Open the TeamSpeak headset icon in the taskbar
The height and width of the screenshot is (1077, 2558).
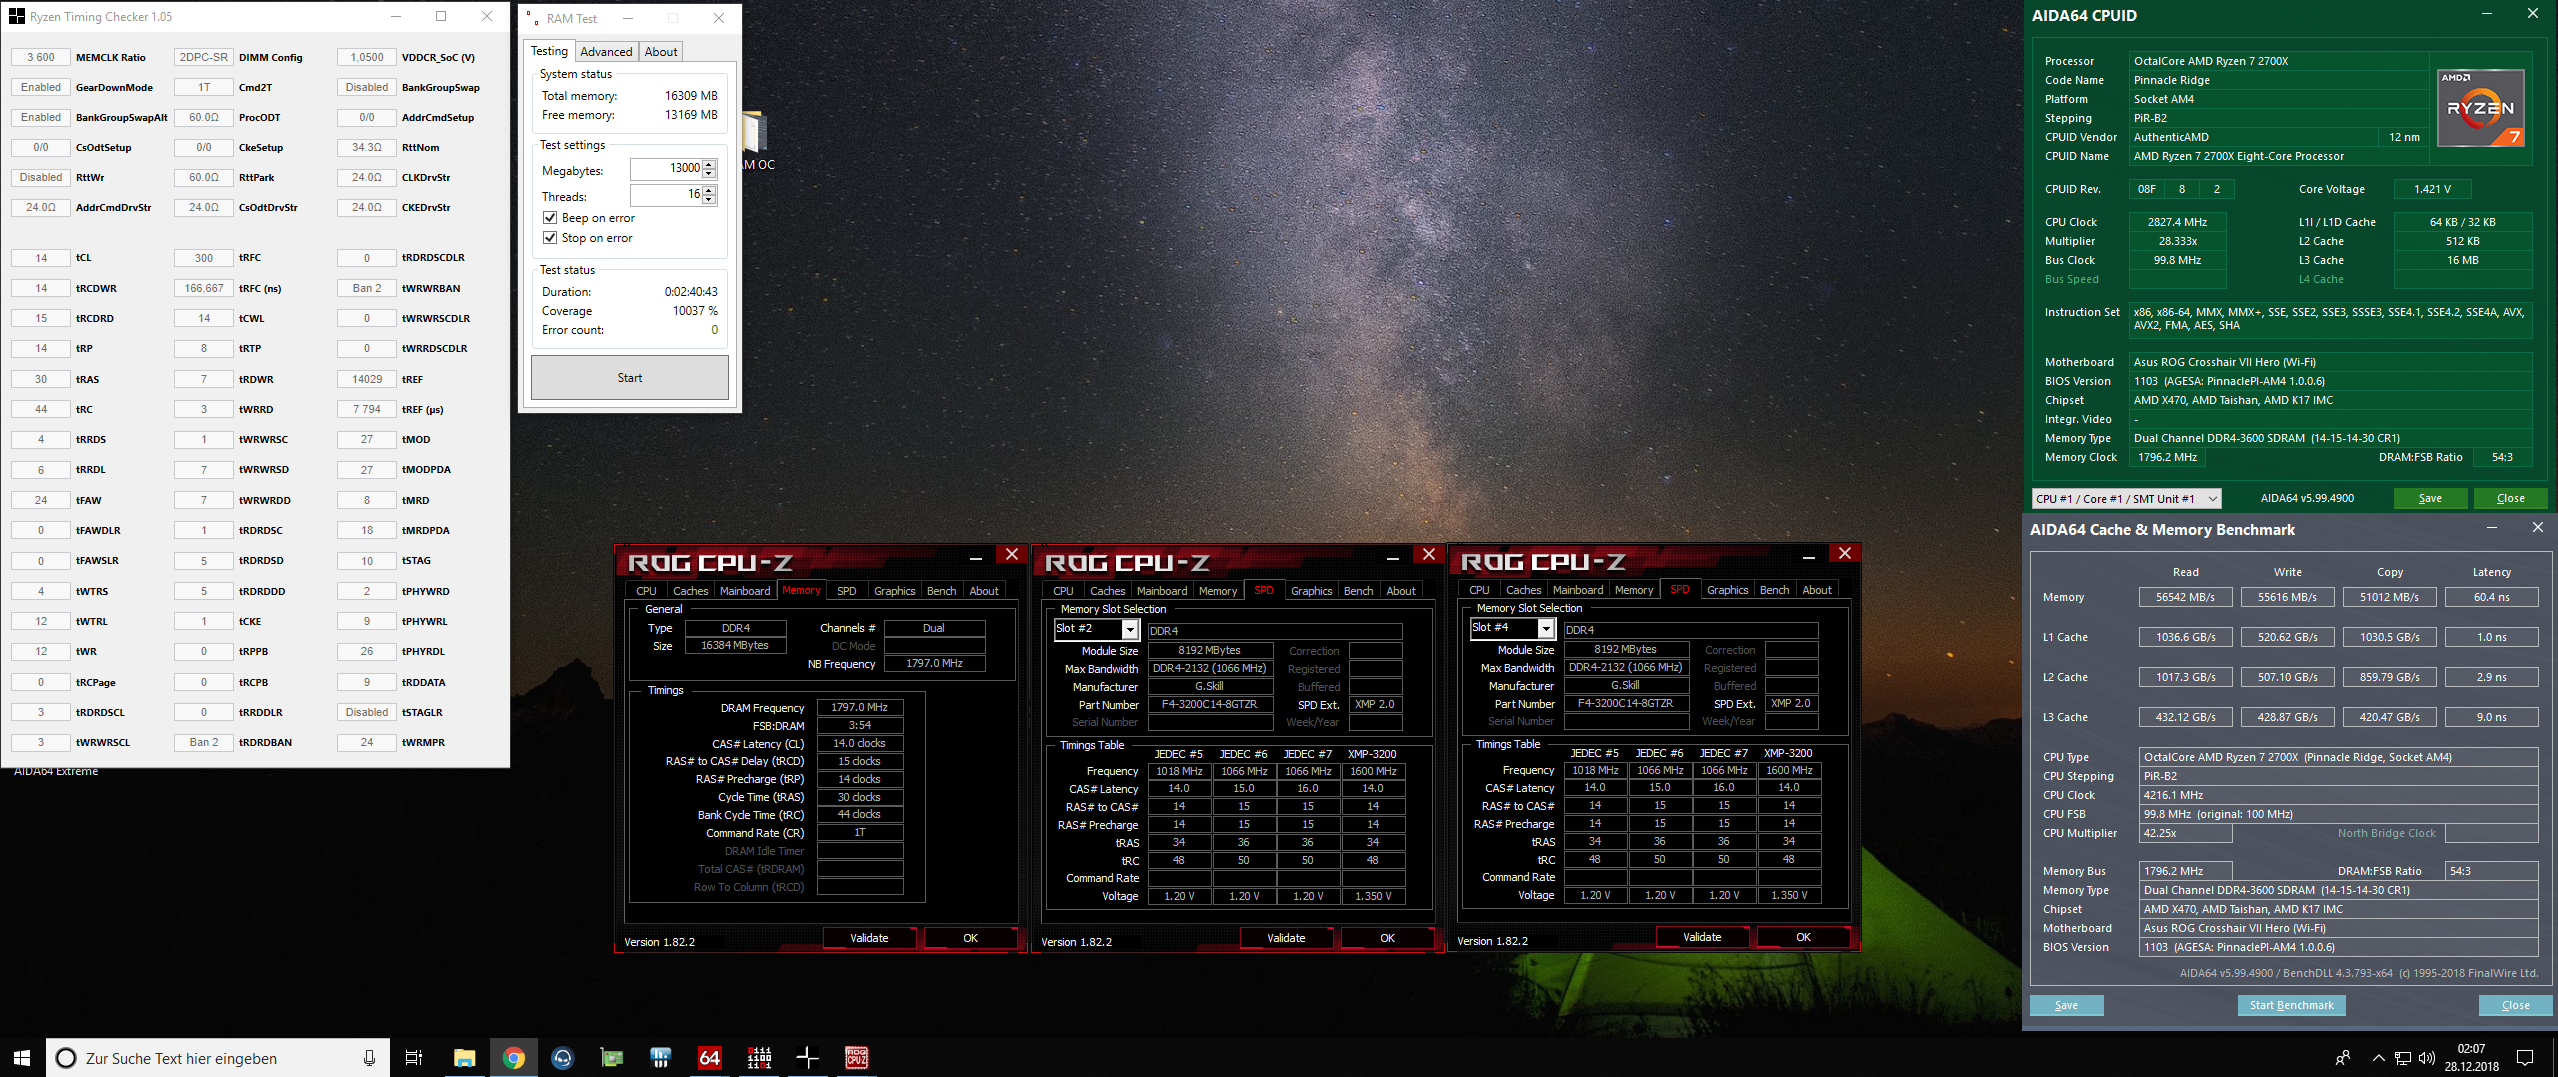(562, 1058)
